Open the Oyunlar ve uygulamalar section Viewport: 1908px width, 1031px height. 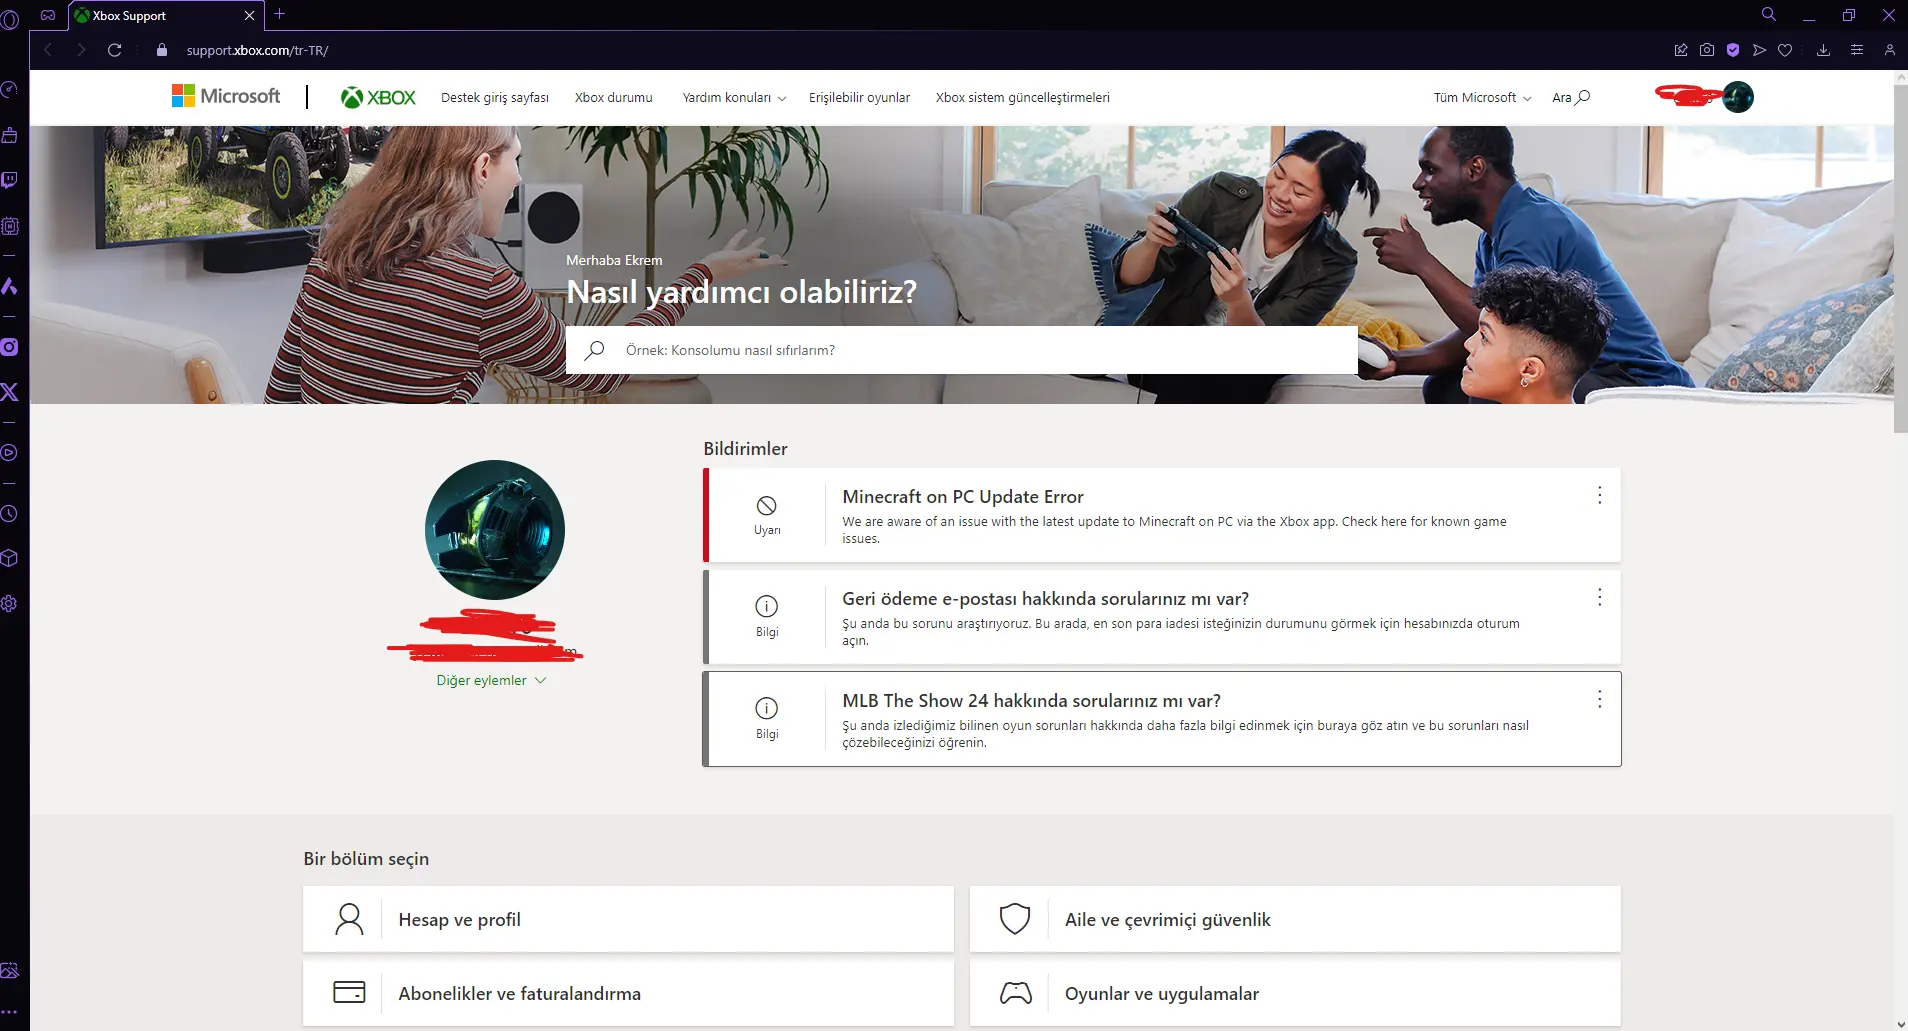[x=1295, y=993]
